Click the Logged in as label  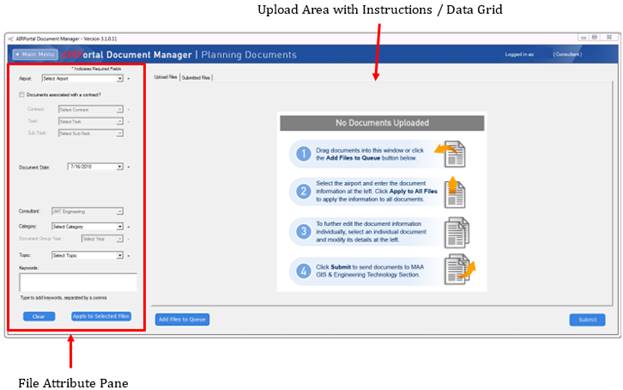click(x=519, y=54)
